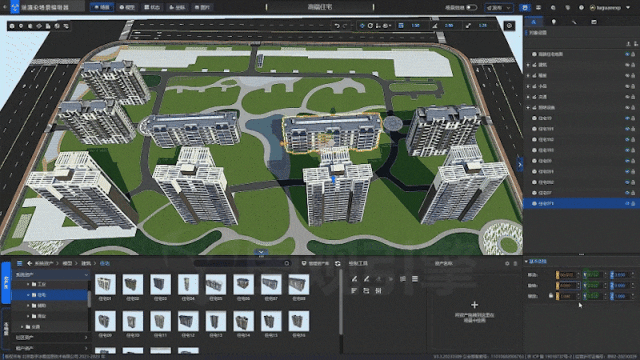Click the hamburger list icon in the asset panel
The width and height of the screenshot is (640, 360).
coord(19,263)
